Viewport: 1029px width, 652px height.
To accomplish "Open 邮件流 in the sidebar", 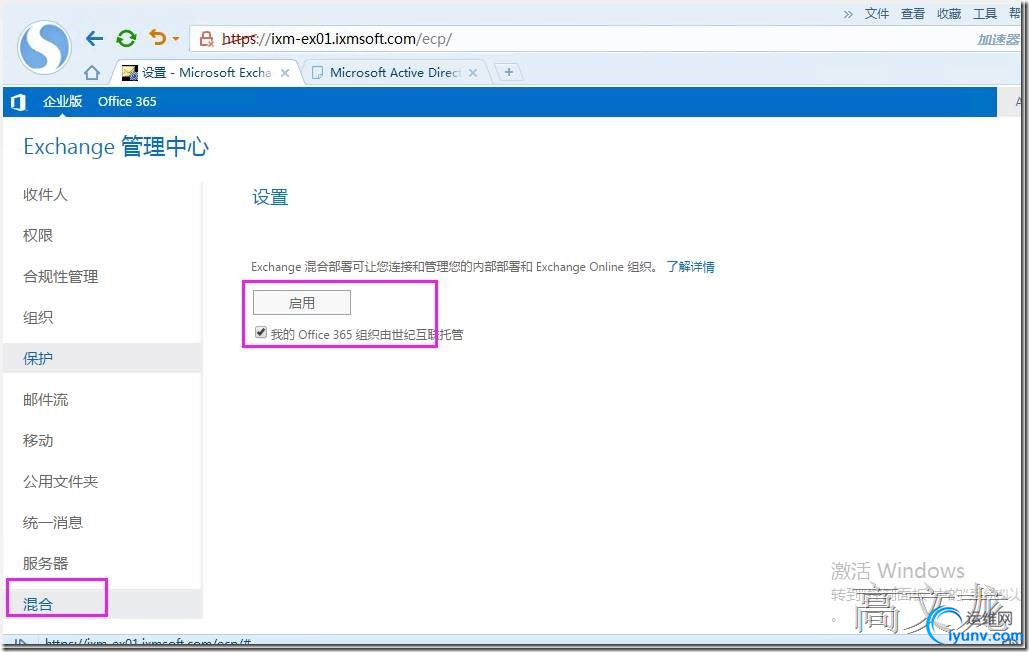I will [45, 399].
